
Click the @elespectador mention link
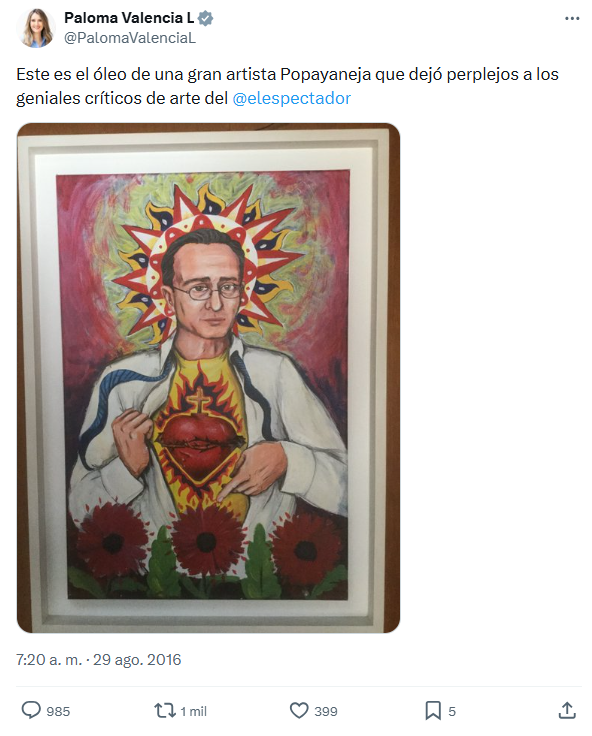click(292, 98)
